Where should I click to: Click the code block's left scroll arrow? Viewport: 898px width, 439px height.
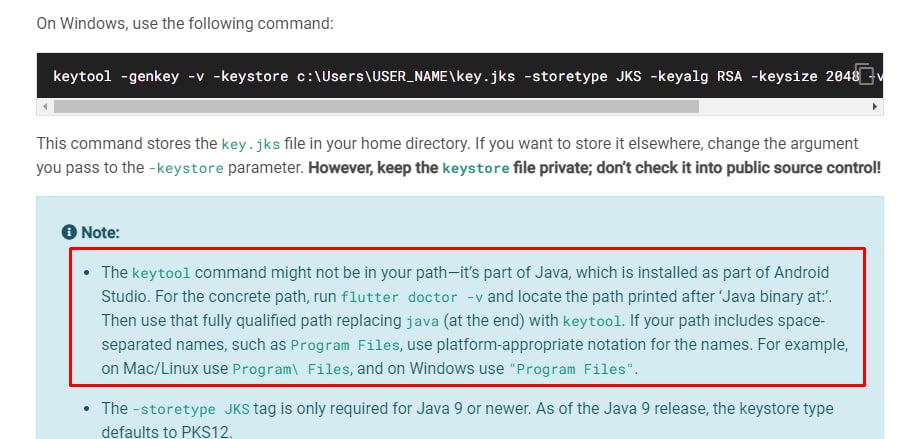coord(45,106)
